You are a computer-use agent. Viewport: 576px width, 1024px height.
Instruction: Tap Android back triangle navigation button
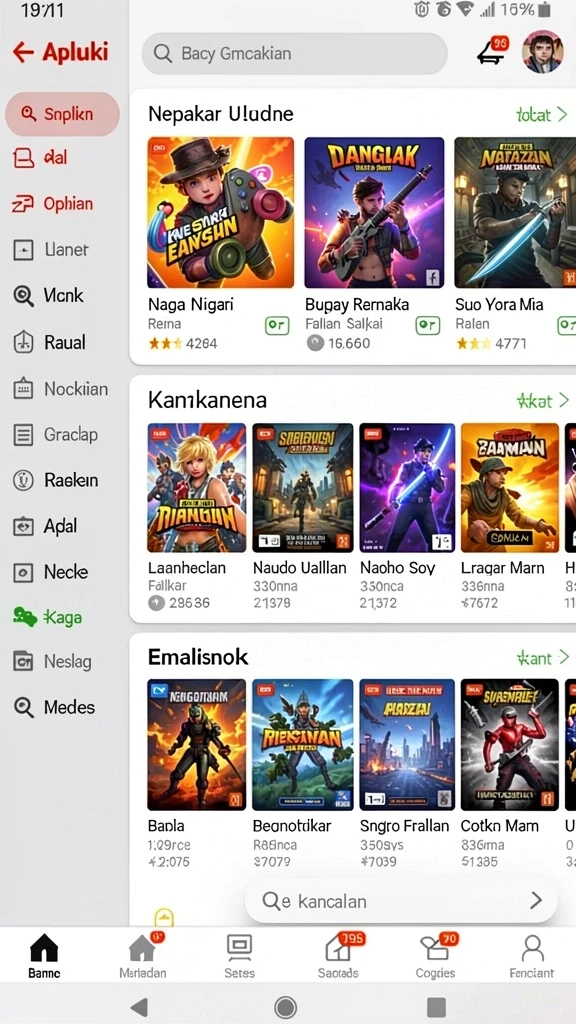pyautogui.click(x=139, y=1006)
